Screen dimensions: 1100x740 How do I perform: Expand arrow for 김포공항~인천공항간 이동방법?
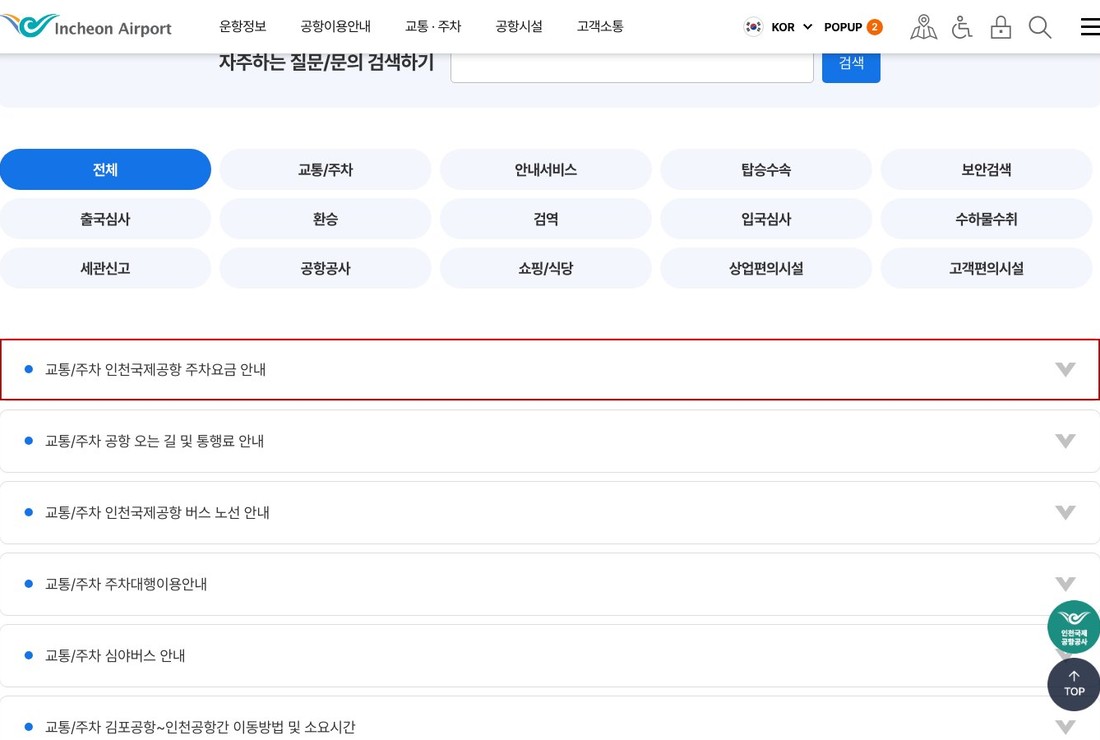tap(1065, 727)
